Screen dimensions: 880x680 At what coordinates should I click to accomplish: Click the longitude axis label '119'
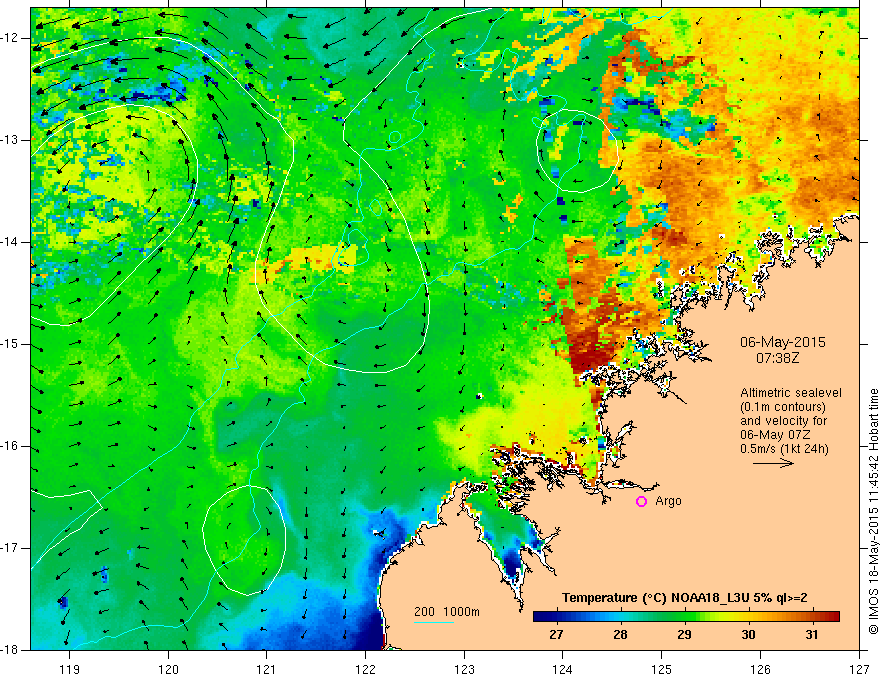pyautogui.click(x=70, y=669)
